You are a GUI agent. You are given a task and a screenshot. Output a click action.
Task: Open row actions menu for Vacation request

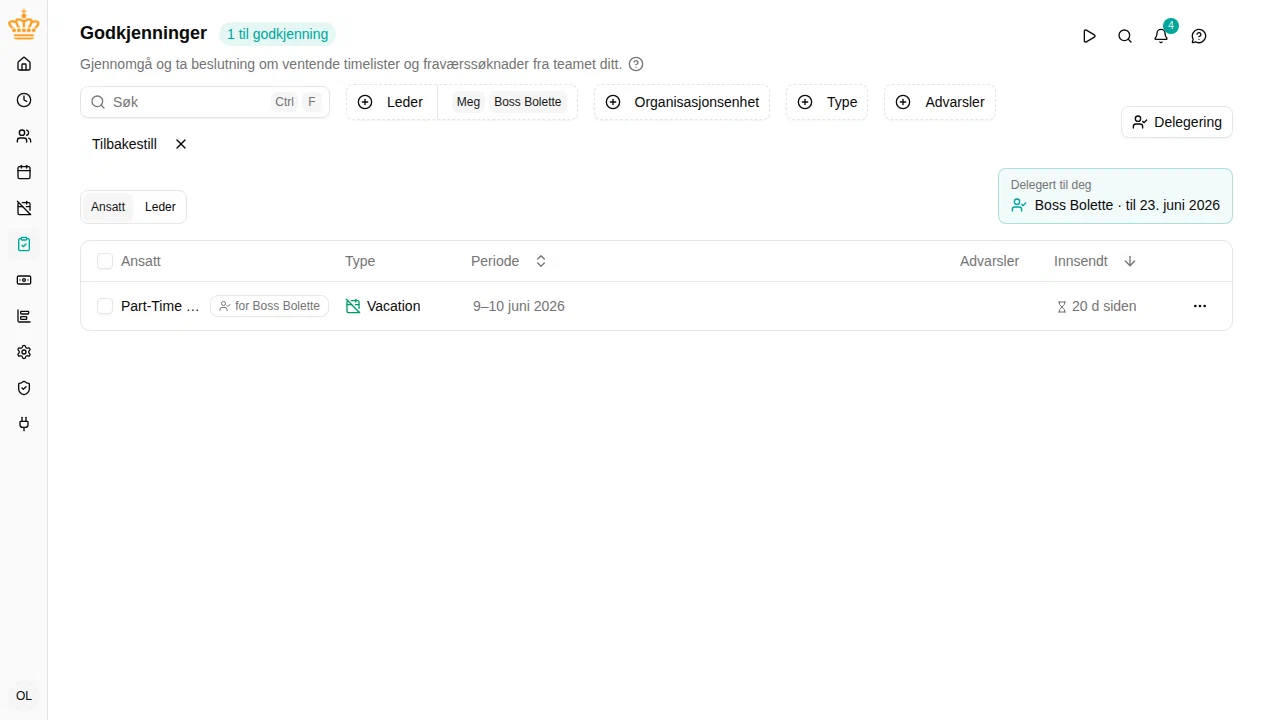pos(1200,306)
